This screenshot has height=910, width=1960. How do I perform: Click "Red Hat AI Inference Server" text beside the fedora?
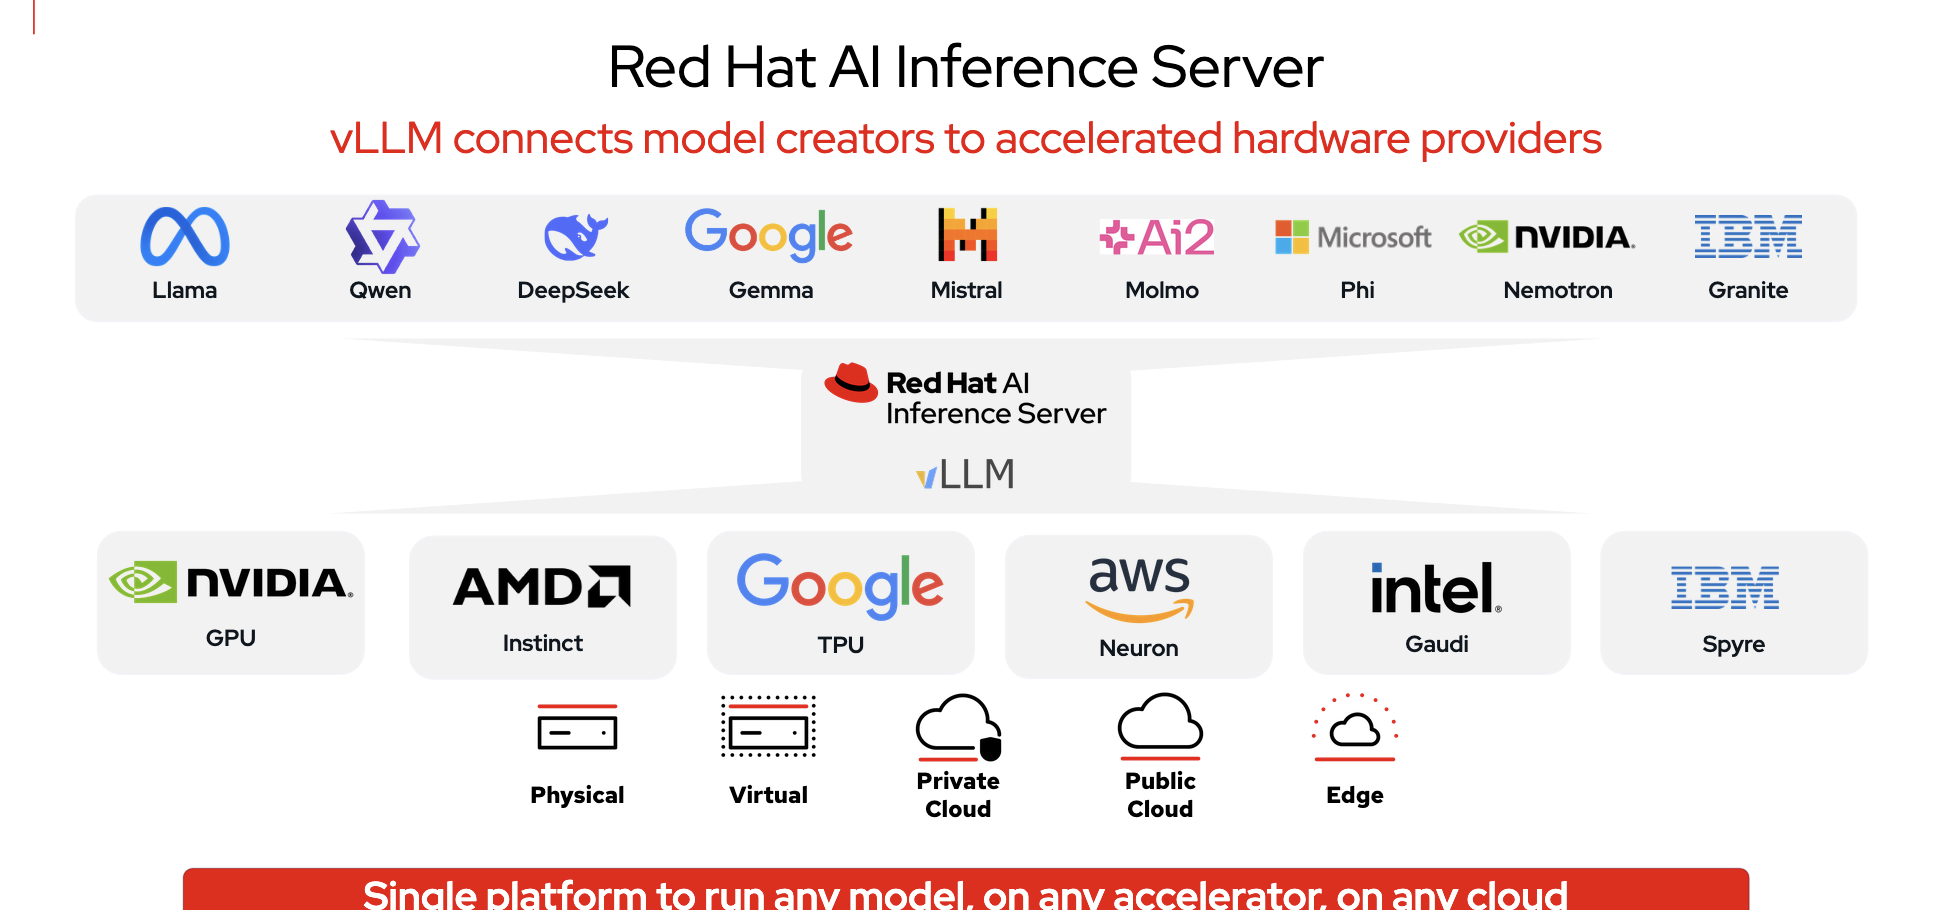[x=996, y=398]
